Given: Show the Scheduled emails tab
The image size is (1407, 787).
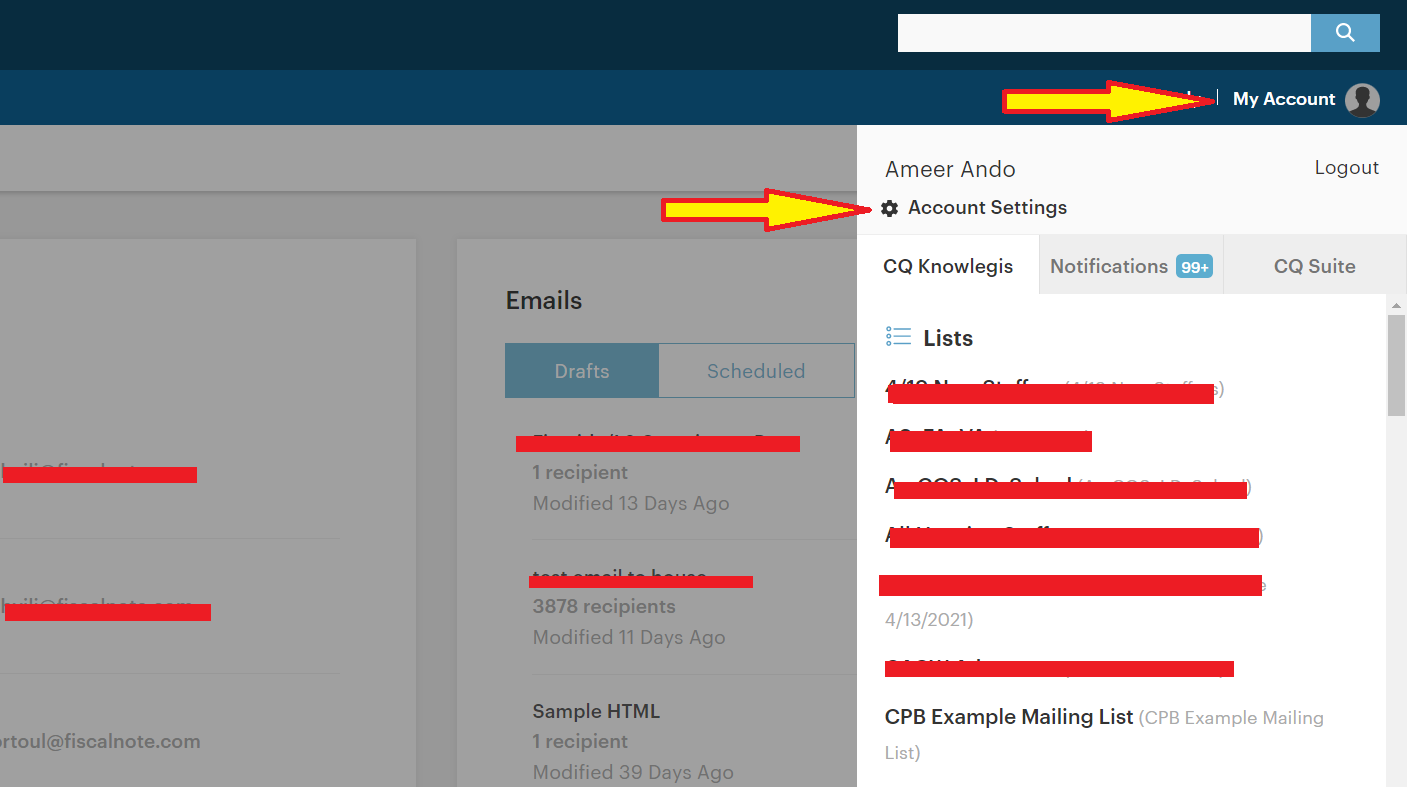Looking at the screenshot, I should 755,371.
